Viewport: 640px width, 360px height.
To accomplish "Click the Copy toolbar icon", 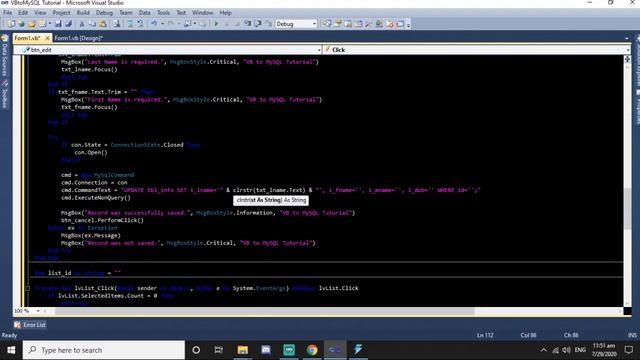I will click(92, 24).
